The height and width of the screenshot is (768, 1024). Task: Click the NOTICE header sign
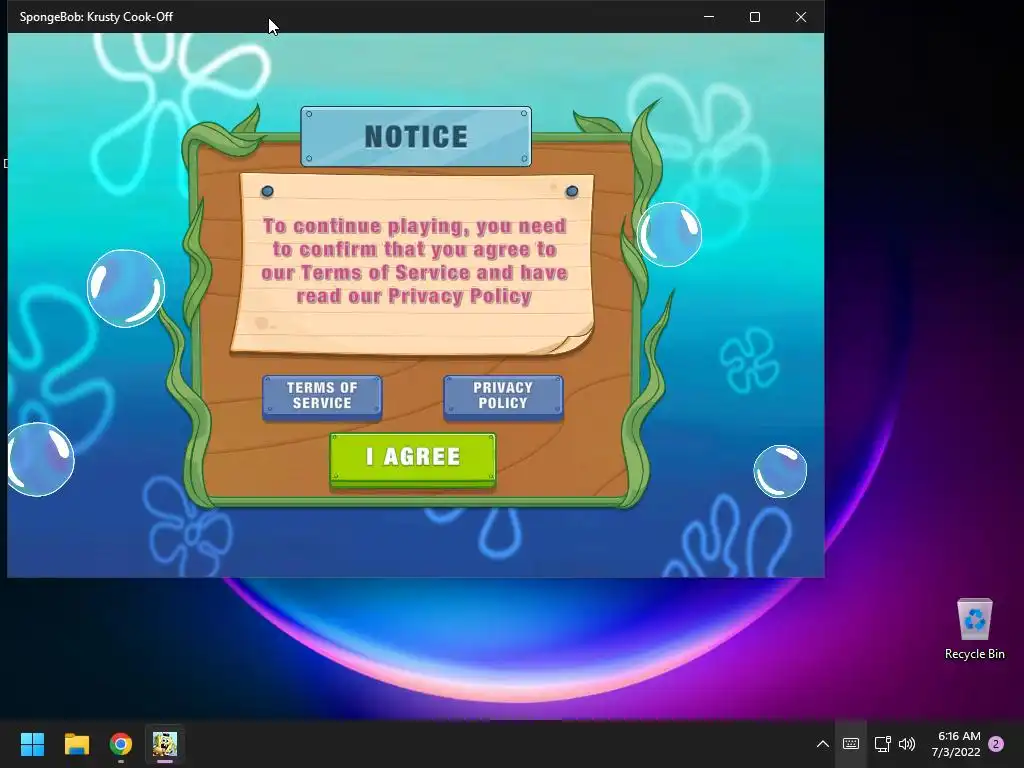click(x=416, y=136)
